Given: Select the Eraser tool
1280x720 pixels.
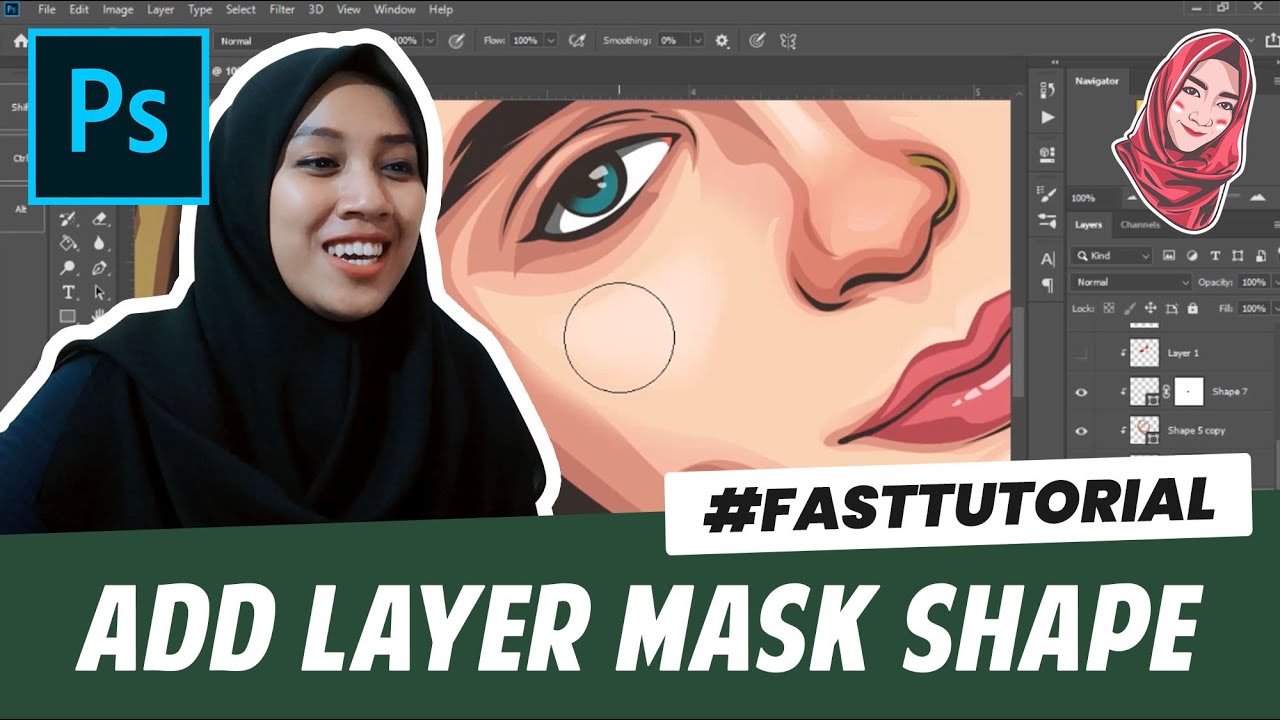Looking at the screenshot, I should tap(99, 219).
